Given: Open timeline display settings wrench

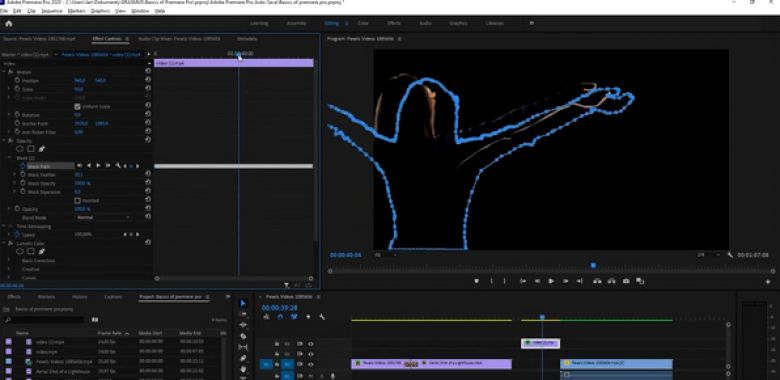Looking at the screenshot, I should pyautogui.click(x=322, y=317).
